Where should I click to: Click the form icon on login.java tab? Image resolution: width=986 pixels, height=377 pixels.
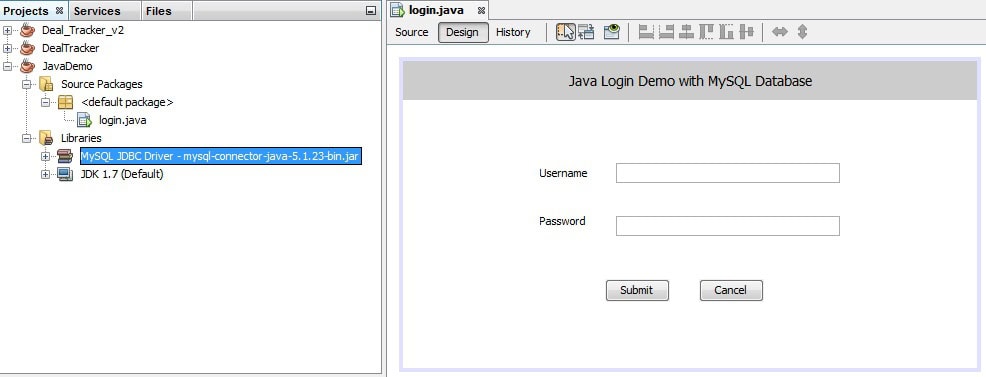(397, 10)
